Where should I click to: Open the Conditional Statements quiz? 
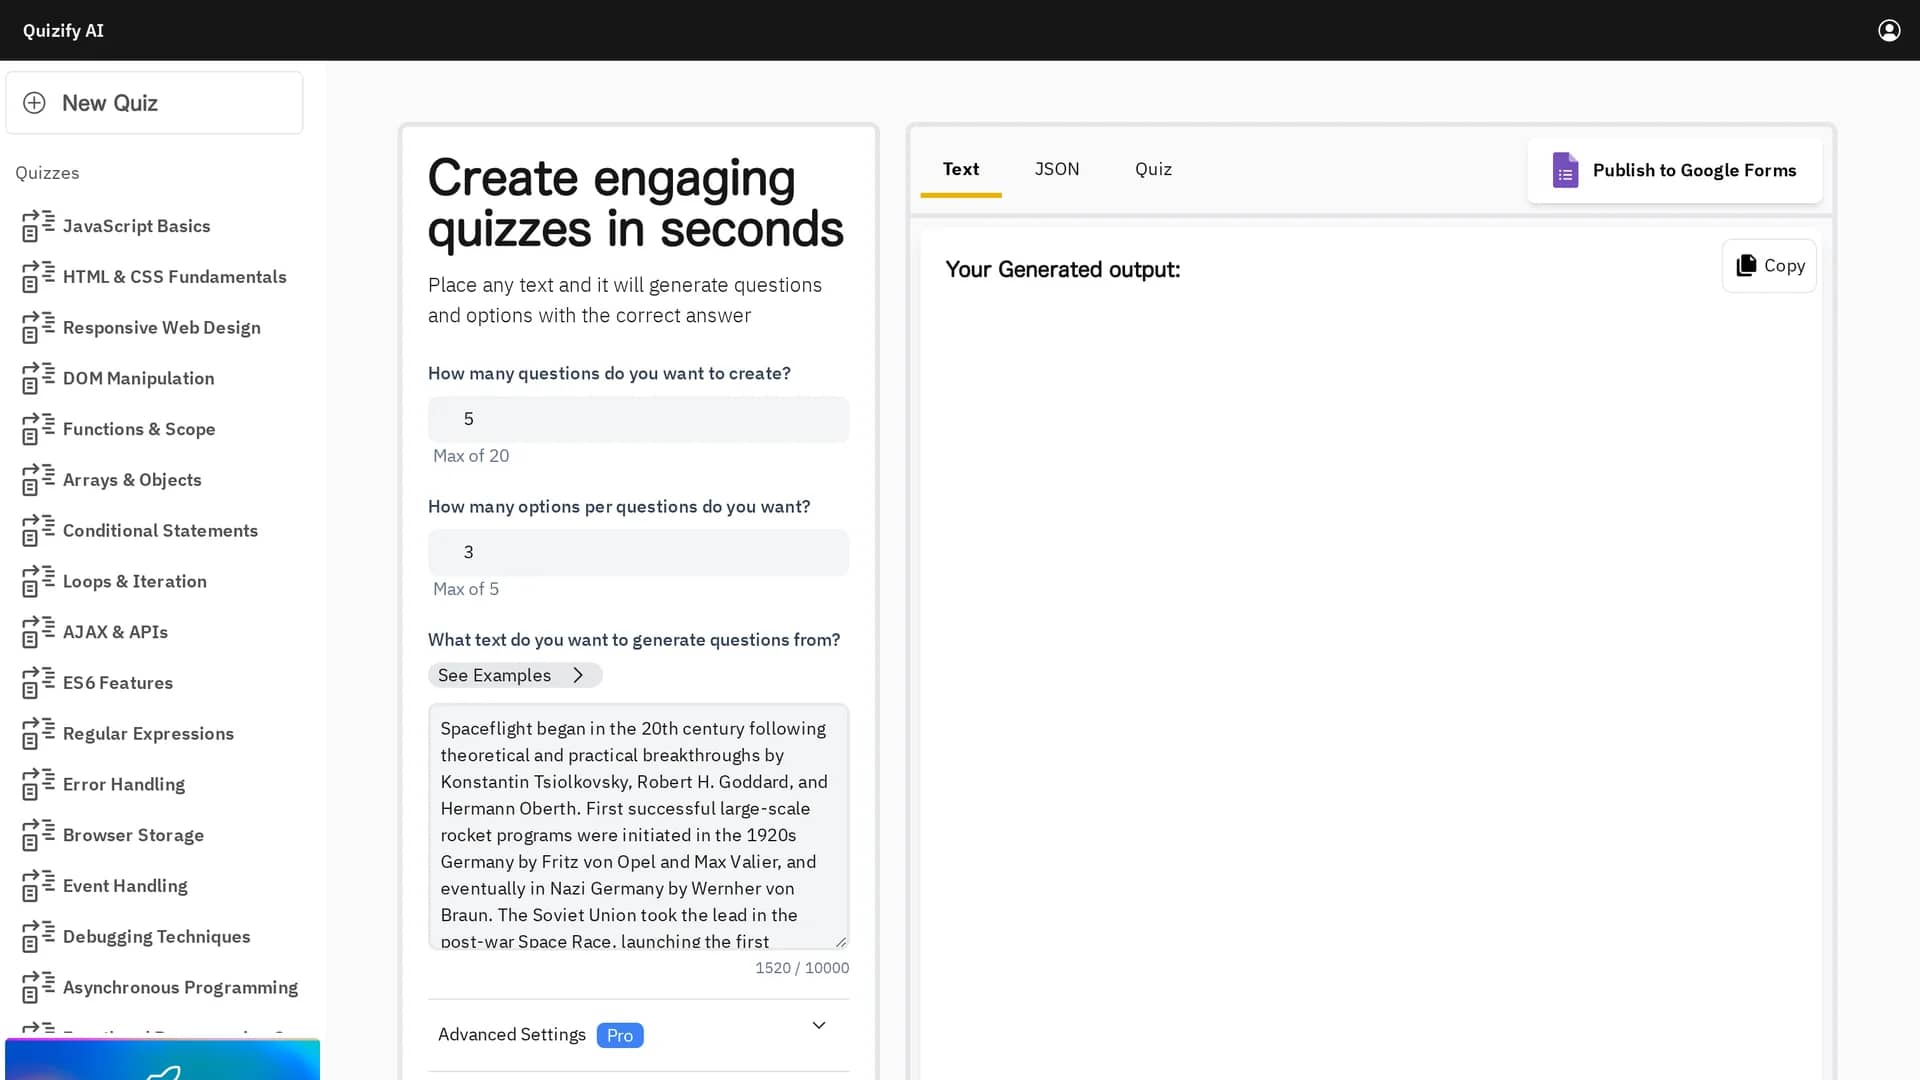(161, 531)
